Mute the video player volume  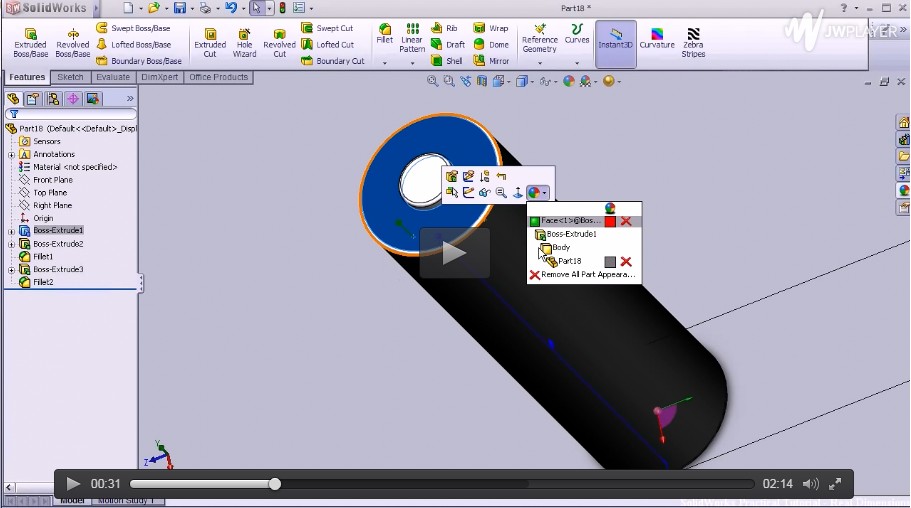(810, 484)
